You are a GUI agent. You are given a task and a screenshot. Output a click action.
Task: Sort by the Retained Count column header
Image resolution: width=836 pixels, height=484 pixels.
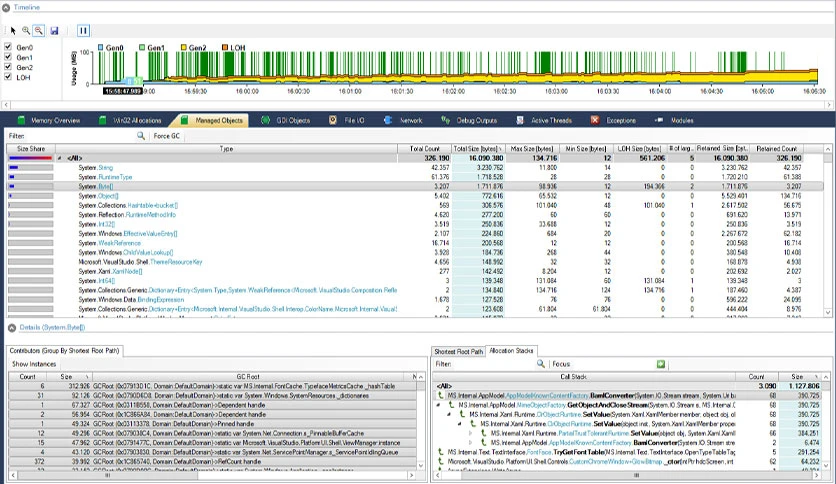click(776, 149)
